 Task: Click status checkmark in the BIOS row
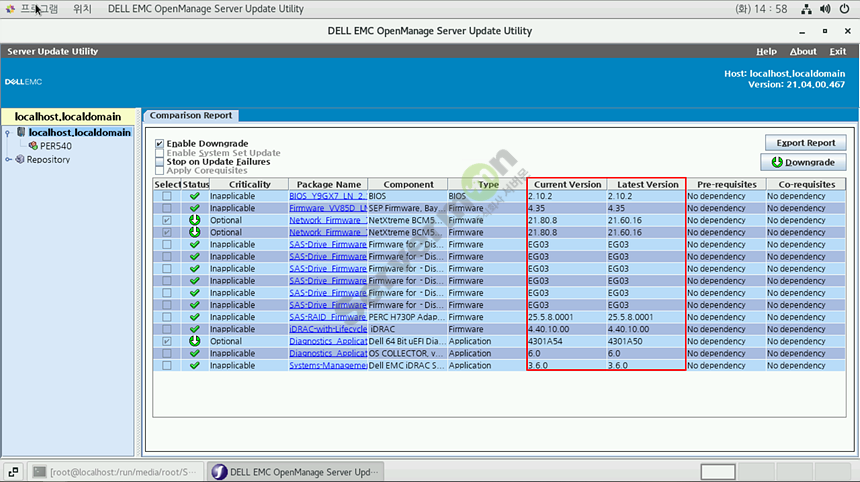pyautogui.click(x=195, y=196)
